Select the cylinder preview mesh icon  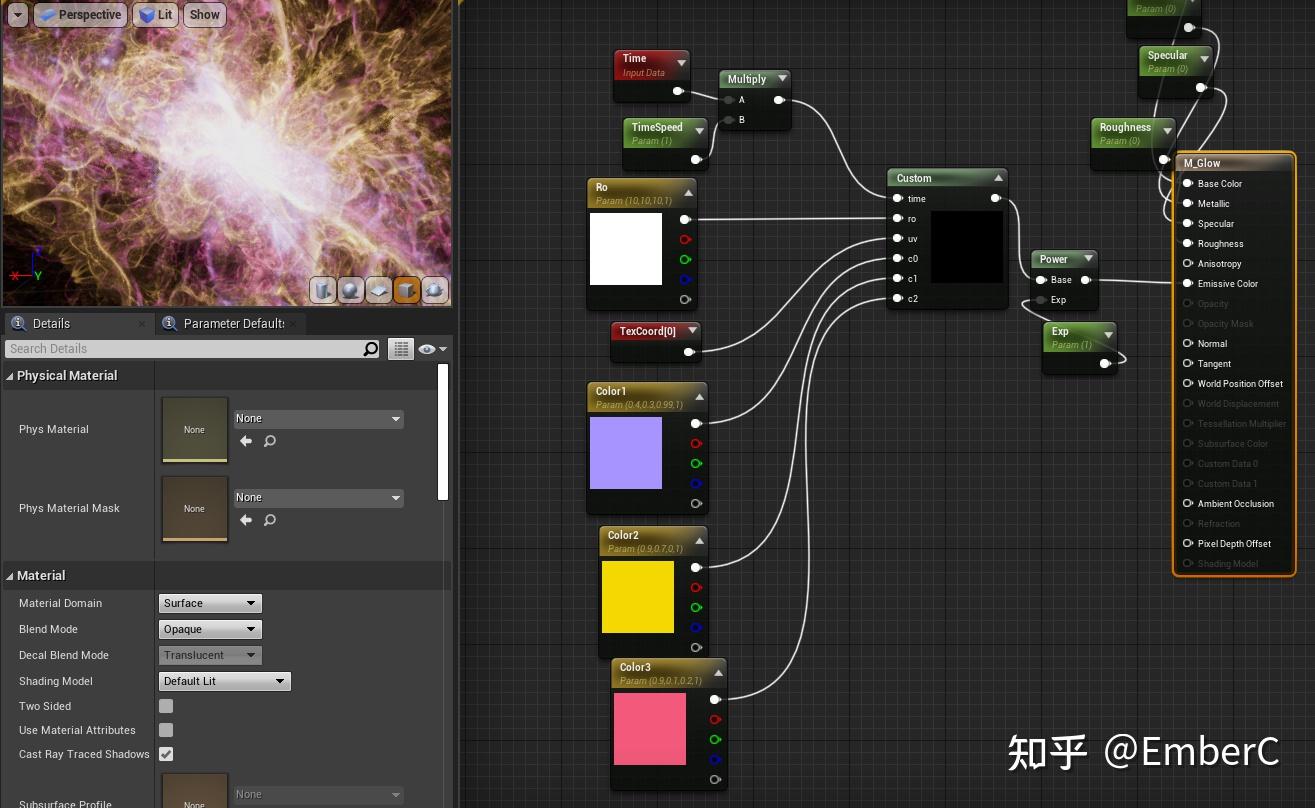coord(323,290)
